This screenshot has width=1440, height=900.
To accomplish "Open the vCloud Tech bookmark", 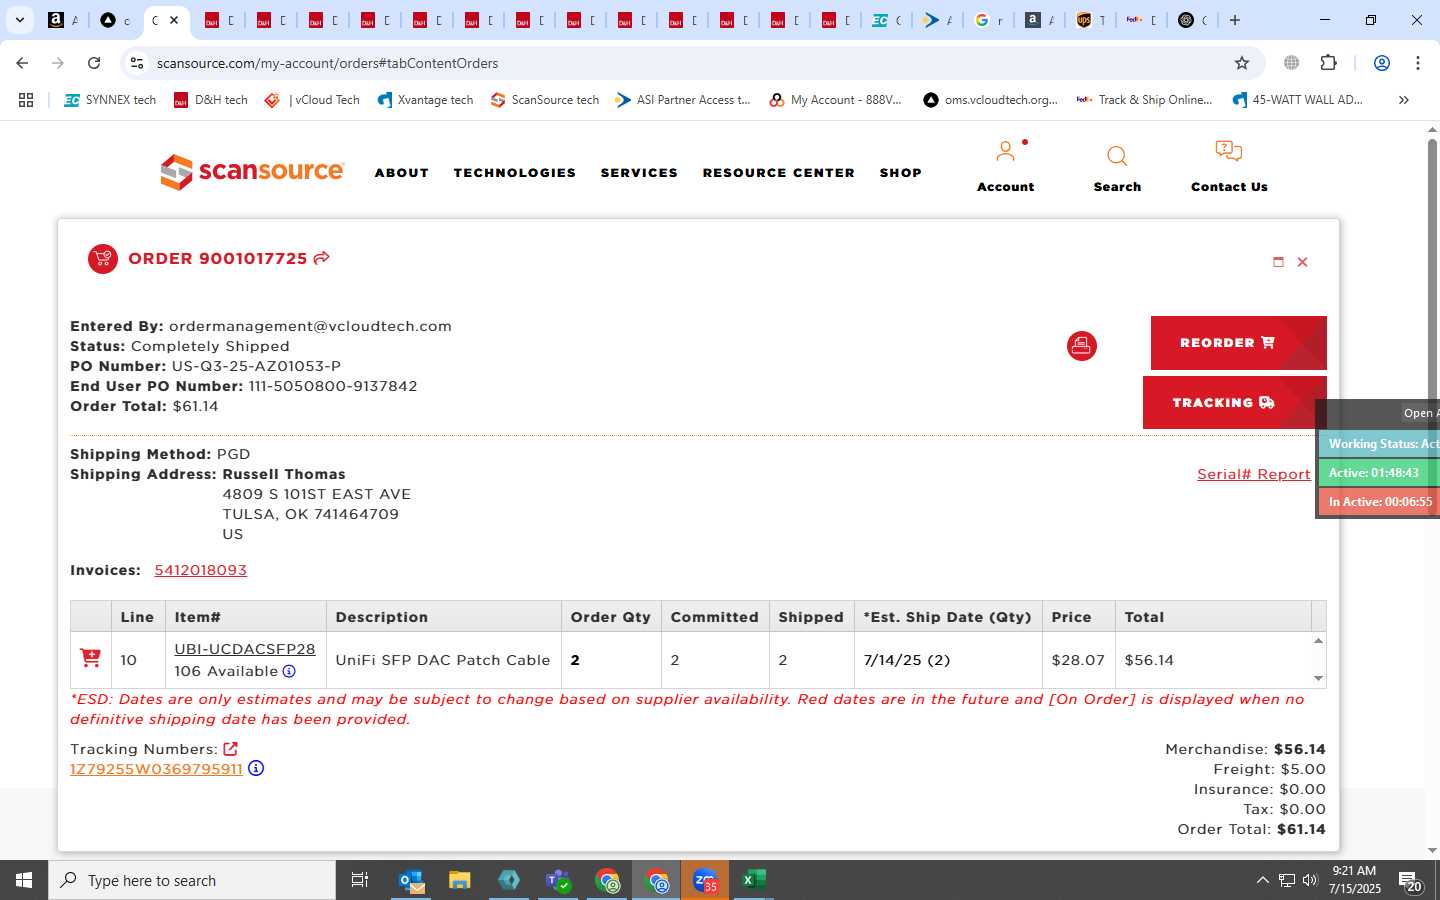I will 312,100.
